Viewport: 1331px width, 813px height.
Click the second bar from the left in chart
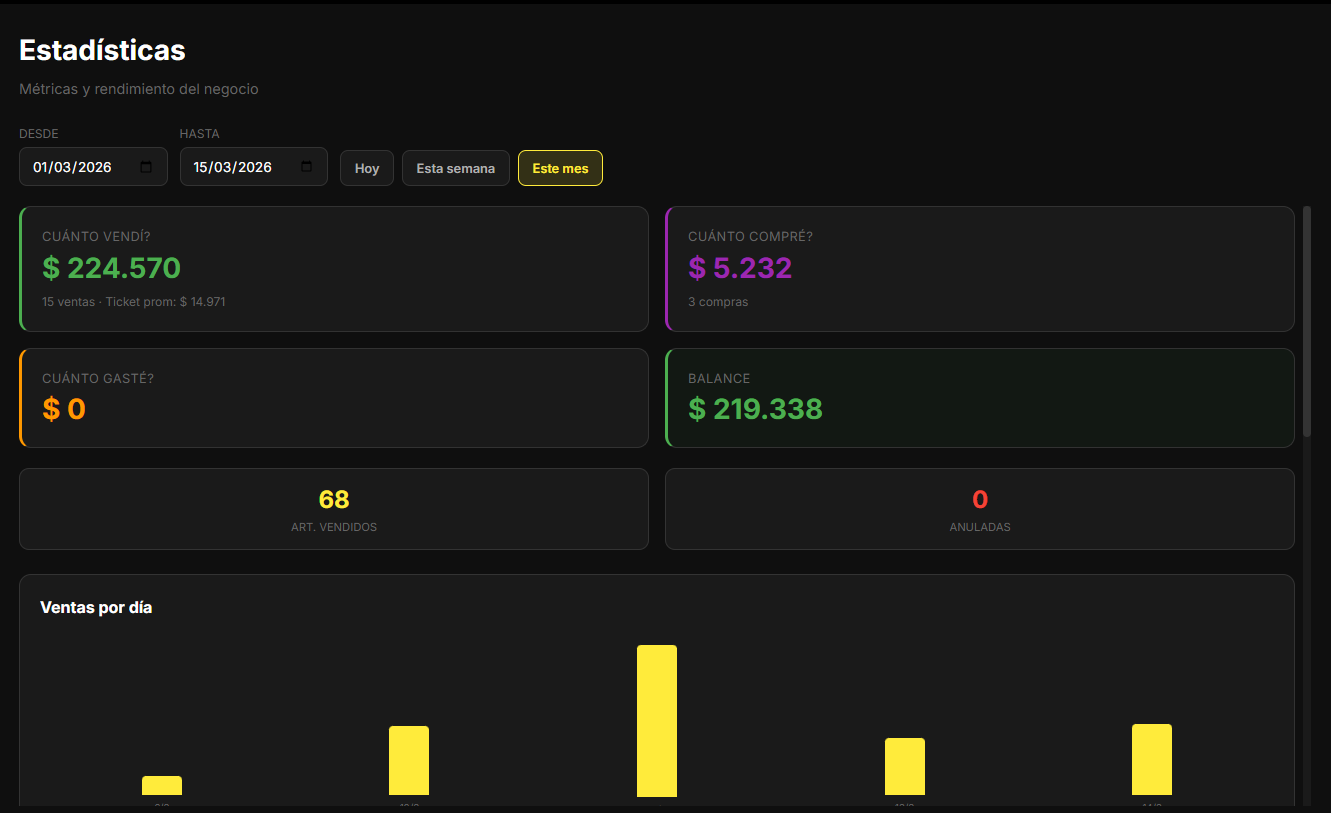(409, 760)
